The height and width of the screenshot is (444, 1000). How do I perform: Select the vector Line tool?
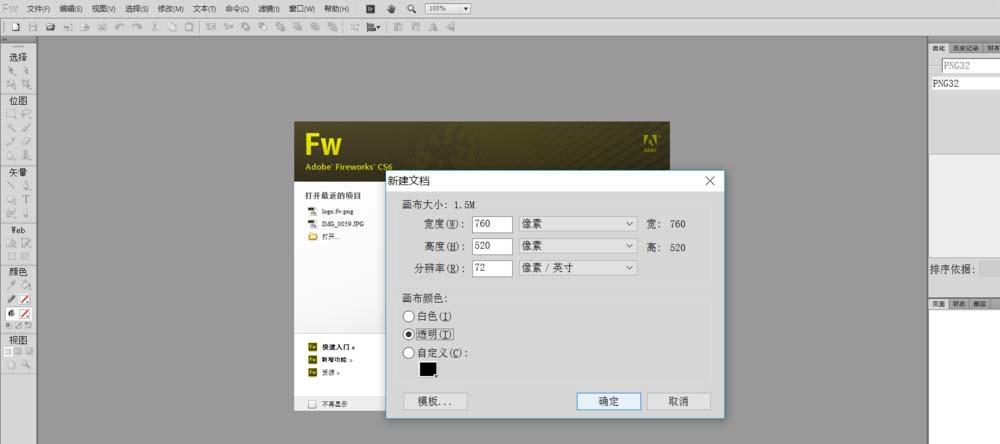11,186
